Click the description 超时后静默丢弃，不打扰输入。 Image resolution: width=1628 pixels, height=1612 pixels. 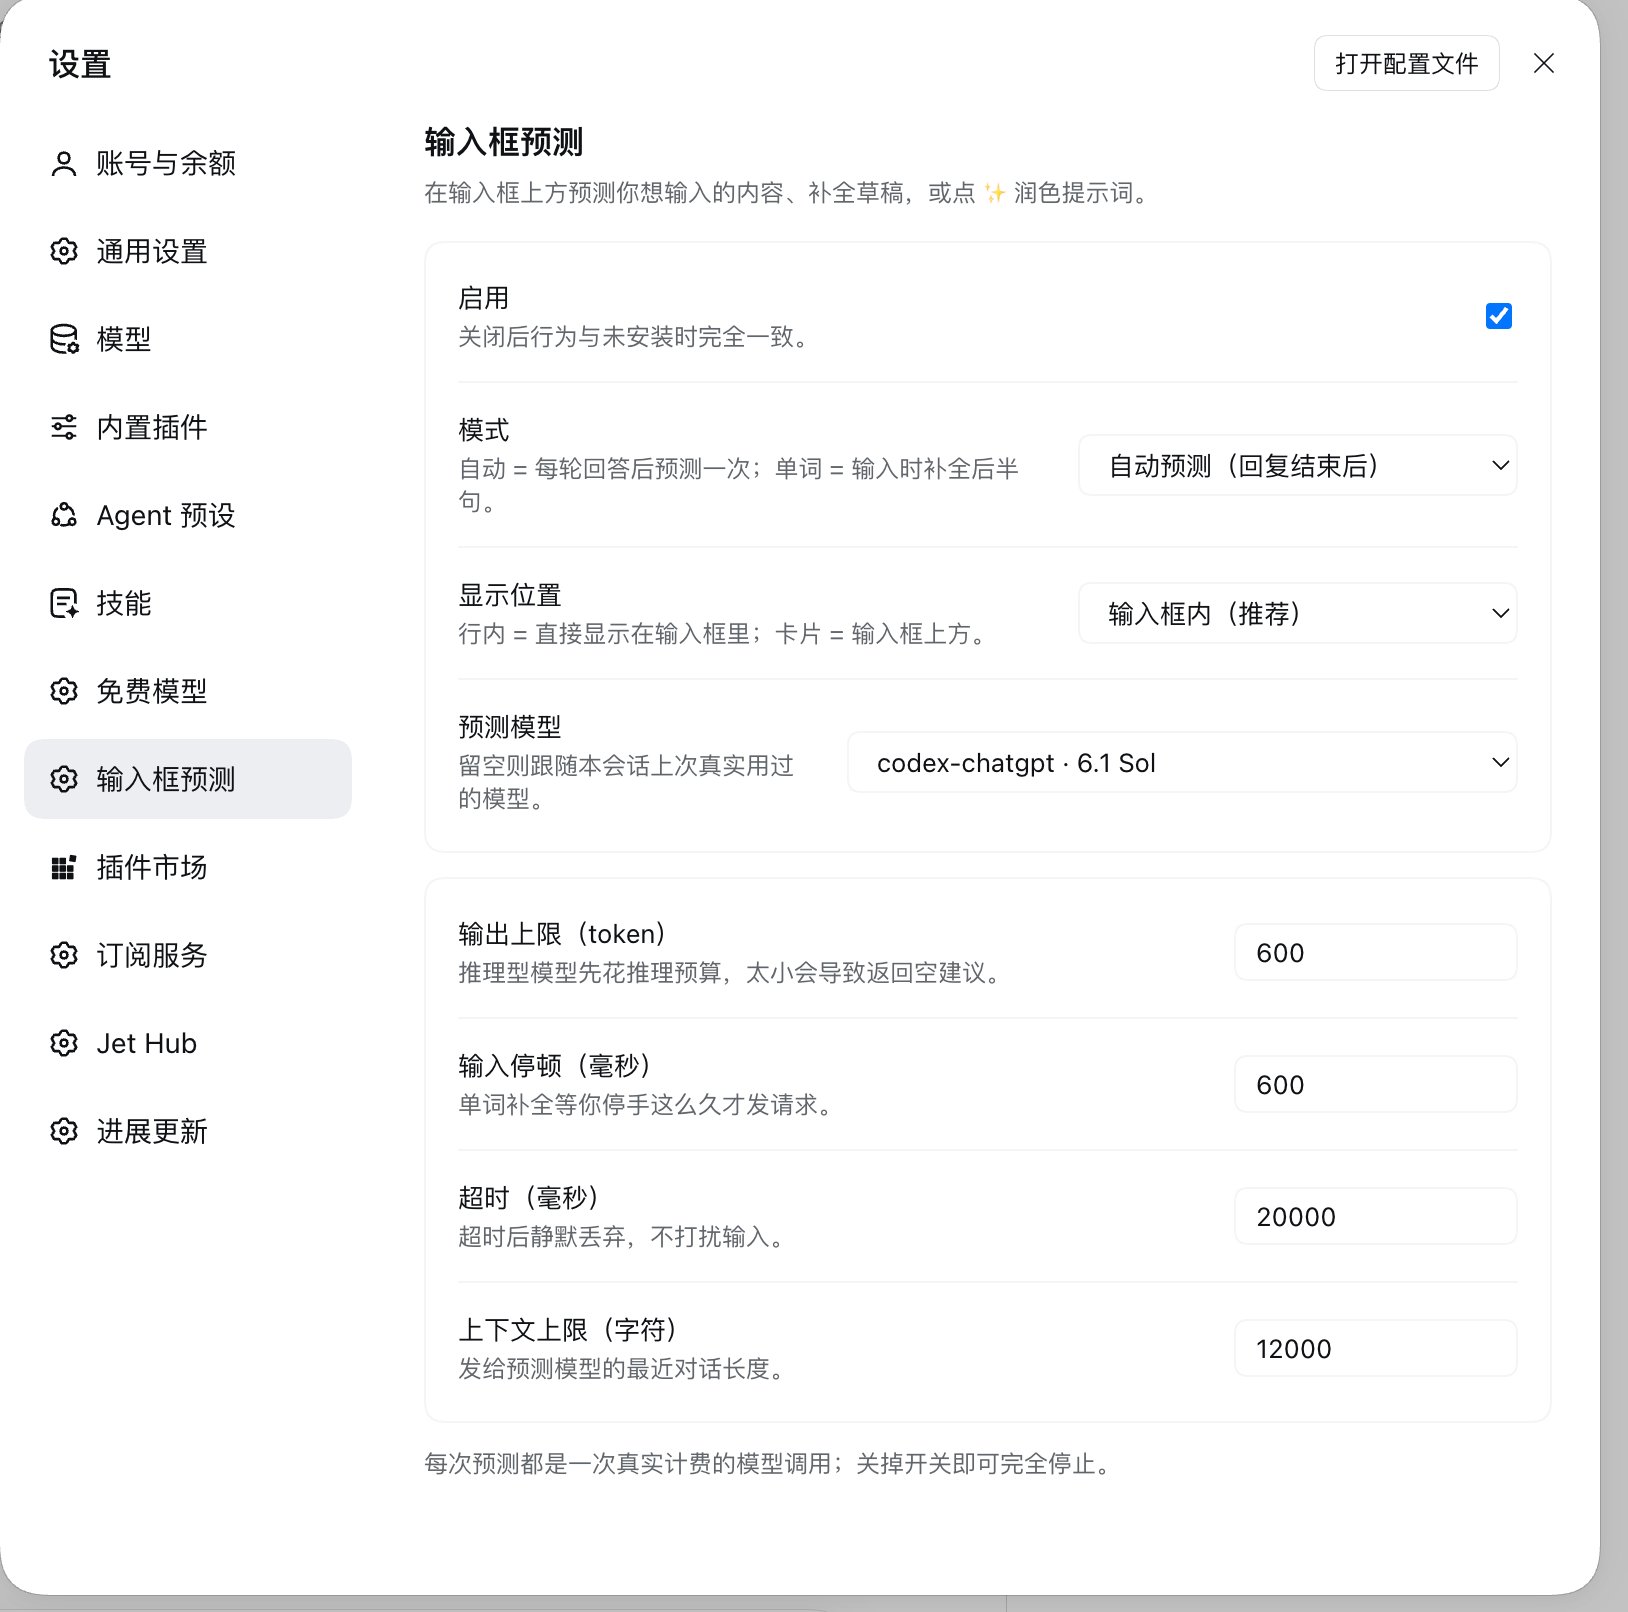[x=622, y=1237]
